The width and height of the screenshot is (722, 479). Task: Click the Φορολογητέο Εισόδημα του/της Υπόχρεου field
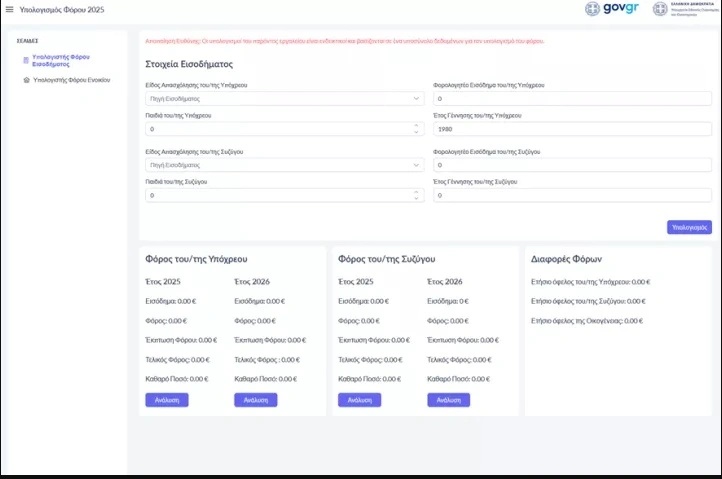[572, 99]
